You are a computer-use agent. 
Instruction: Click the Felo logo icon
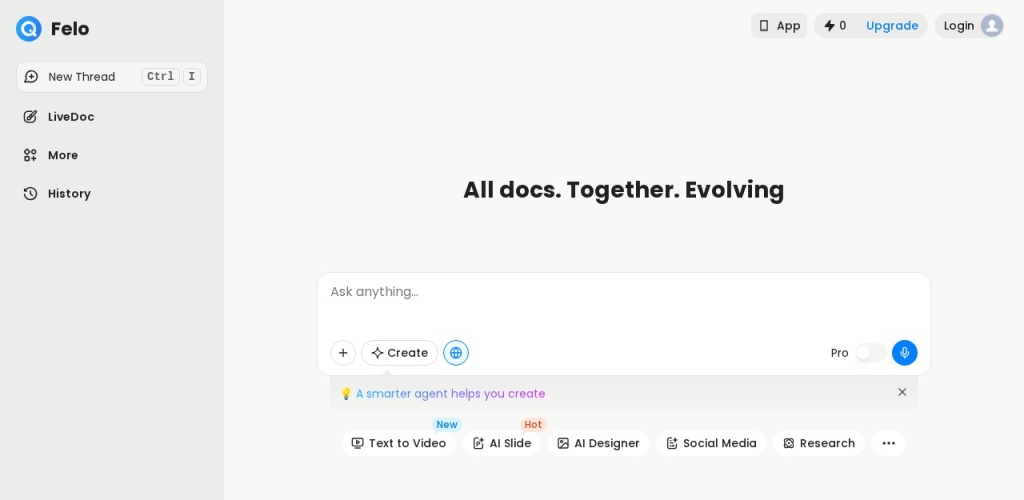pos(29,29)
